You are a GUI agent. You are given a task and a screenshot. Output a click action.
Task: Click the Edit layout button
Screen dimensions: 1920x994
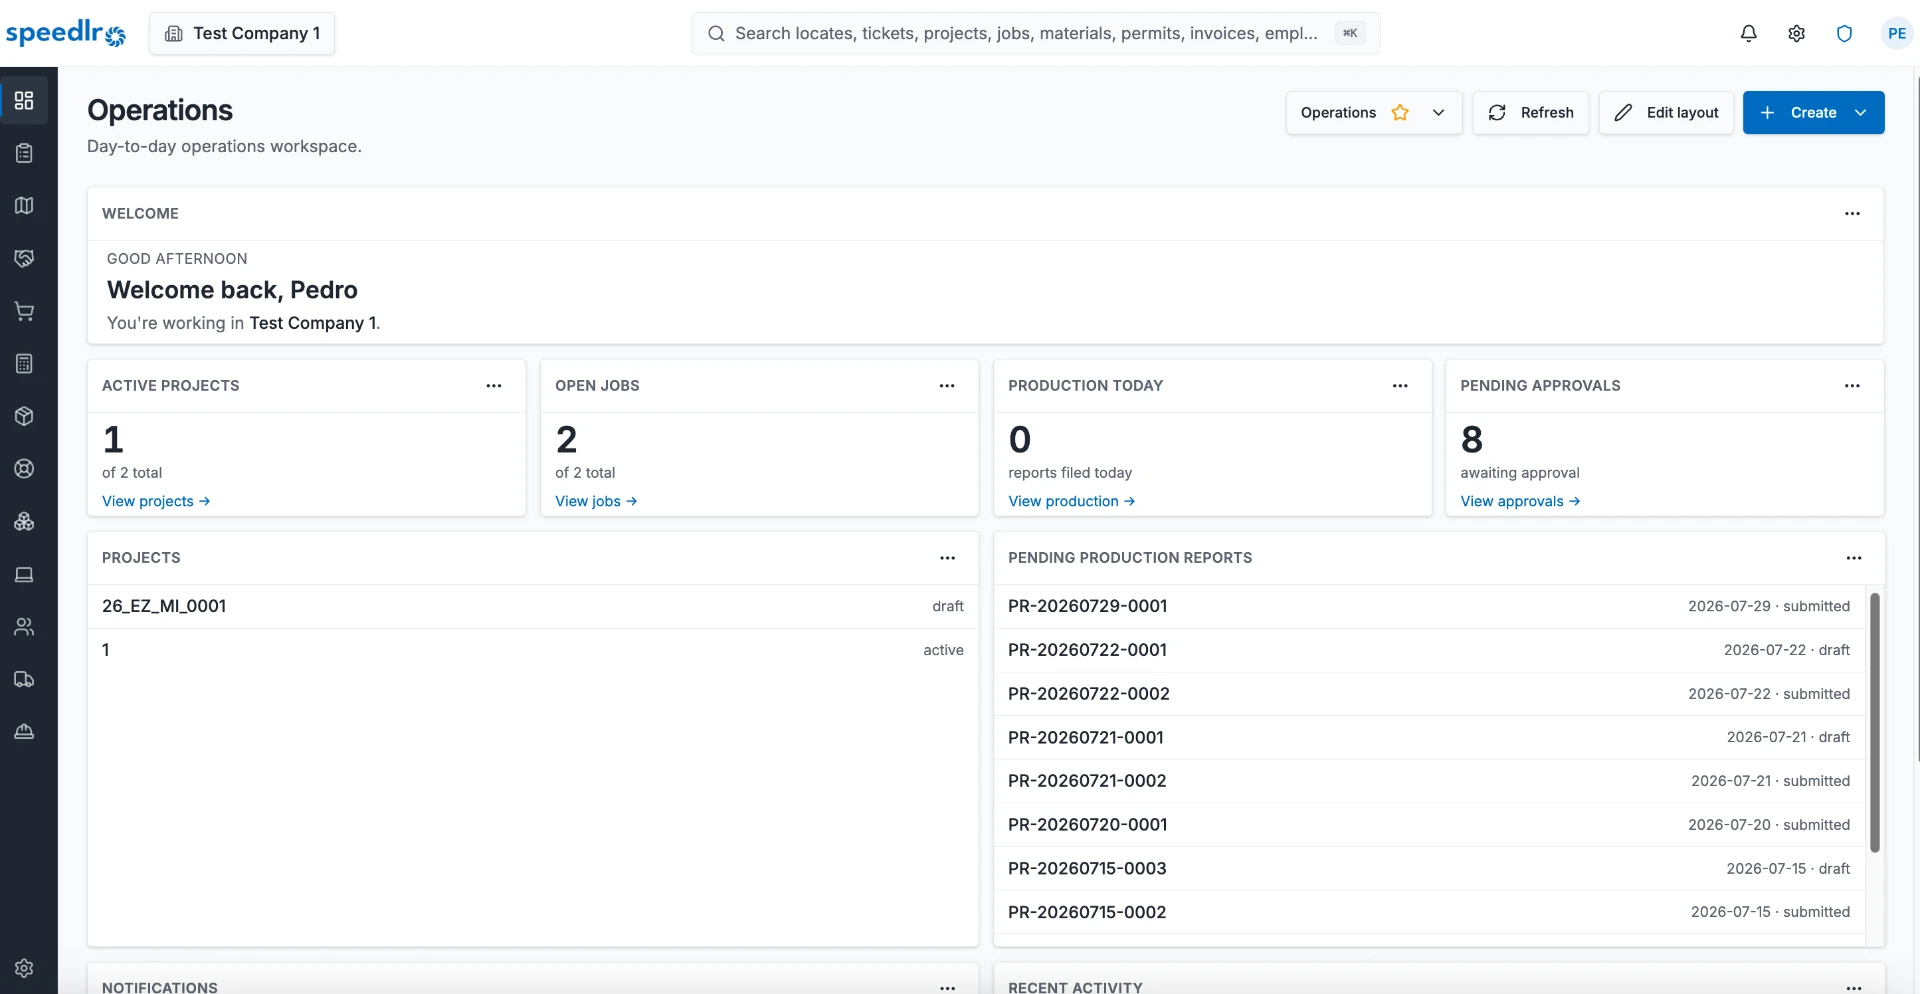1666,113
